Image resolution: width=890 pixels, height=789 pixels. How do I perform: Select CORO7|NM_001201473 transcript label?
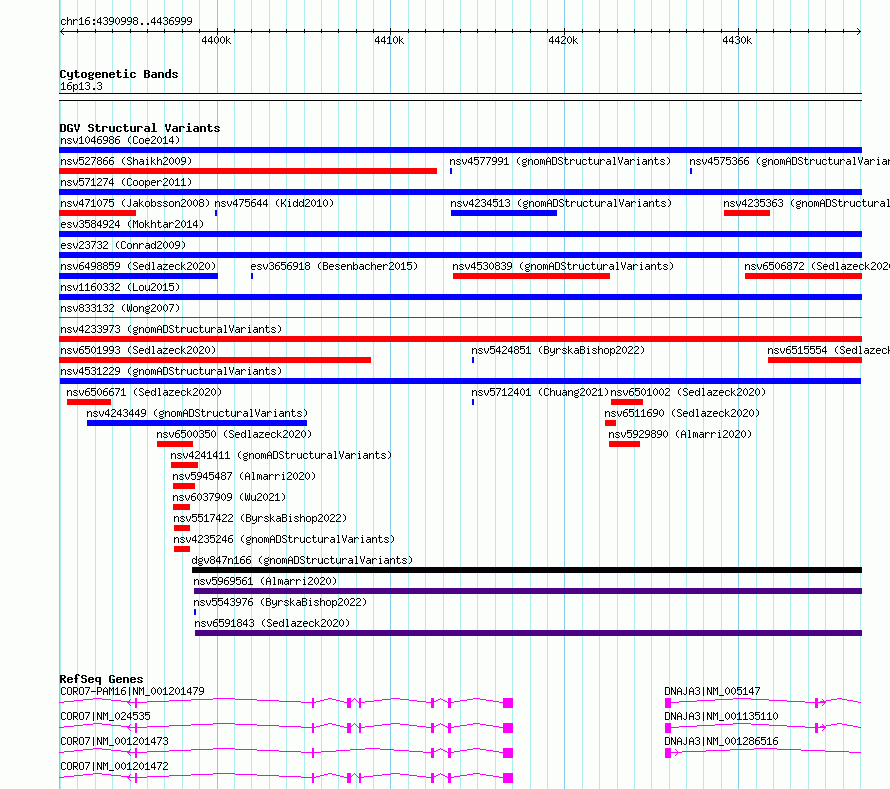(114, 741)
